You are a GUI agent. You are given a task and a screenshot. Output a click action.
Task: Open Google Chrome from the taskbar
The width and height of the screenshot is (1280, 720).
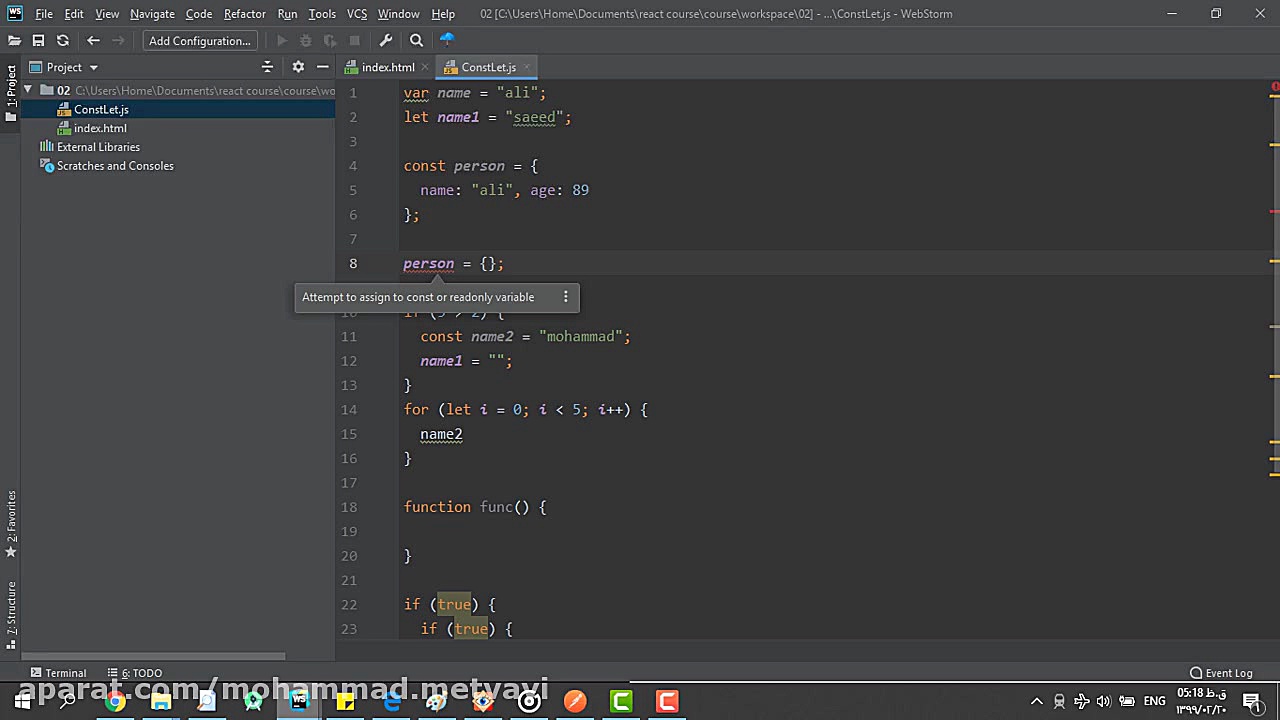point(115,701)
